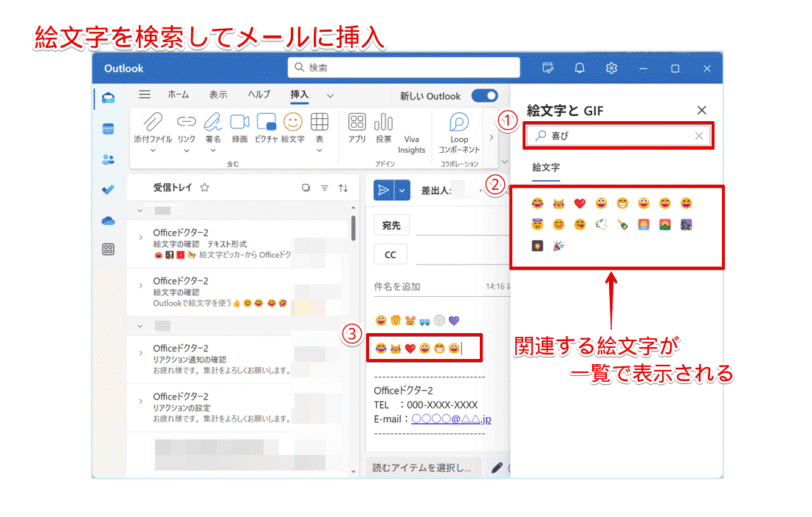This screenshot has height=517, width=812.
Task: Click the 署名 signature pen icon
Action: click(x=213, y=122)
